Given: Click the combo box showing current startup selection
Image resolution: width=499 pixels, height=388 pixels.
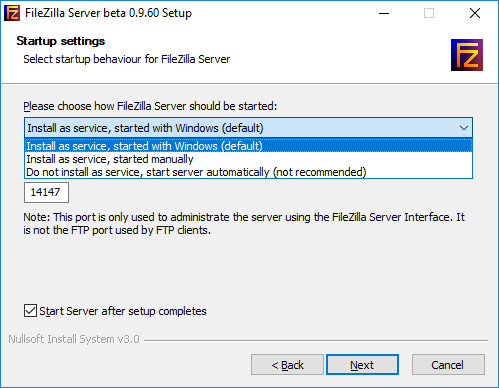Looking at the screenshot, I should 248,128.
